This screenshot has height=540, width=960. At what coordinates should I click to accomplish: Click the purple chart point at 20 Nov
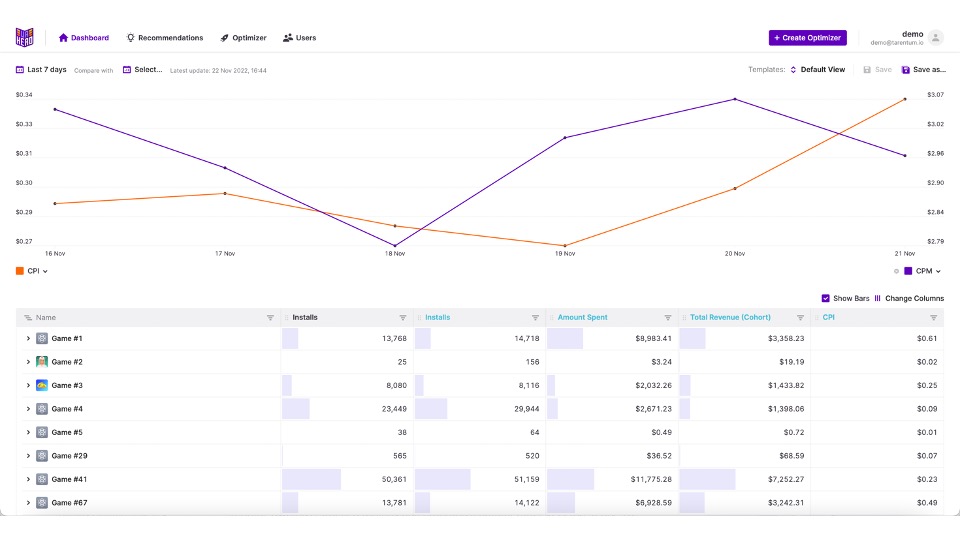coord(735,99)
